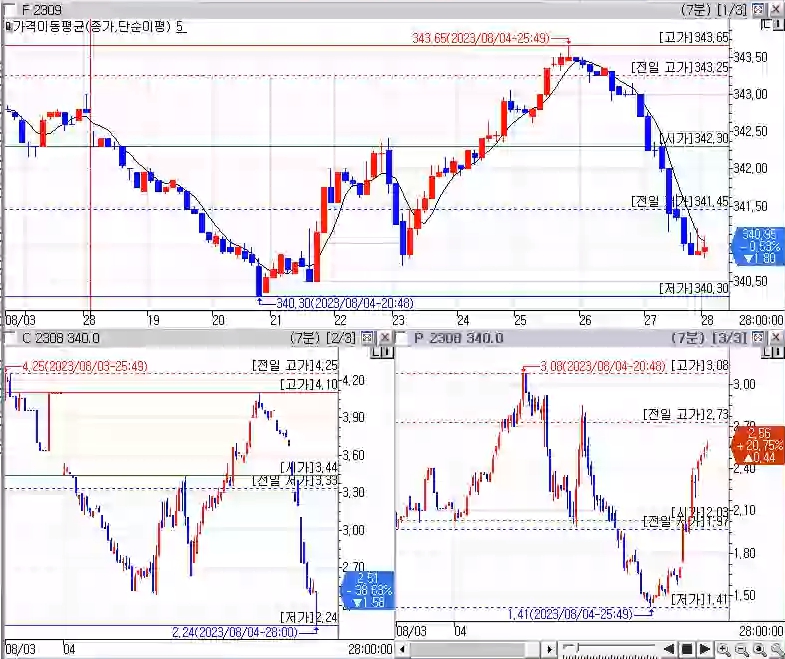Image resolution: width=785 pixels, height=659 pixels.
Task: Click the [전일 고가]4.25 label in call chart
Action: (295, 366)
